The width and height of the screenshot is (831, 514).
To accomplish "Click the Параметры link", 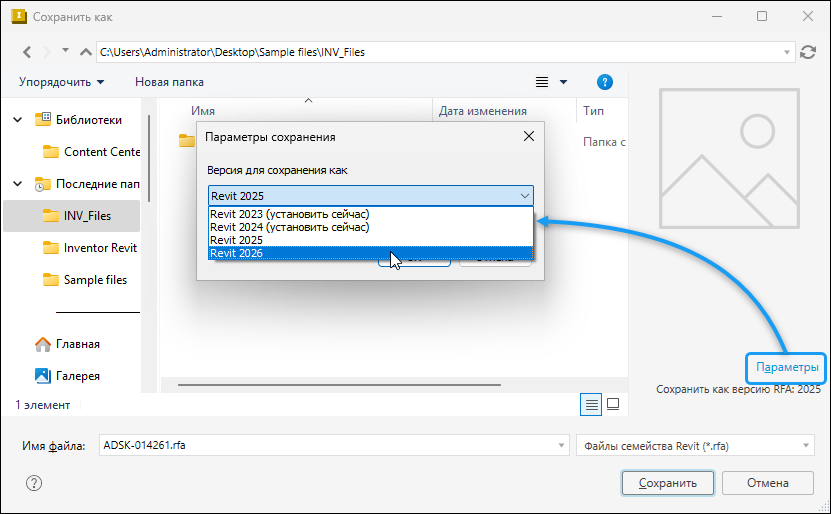I will [786, 367].
